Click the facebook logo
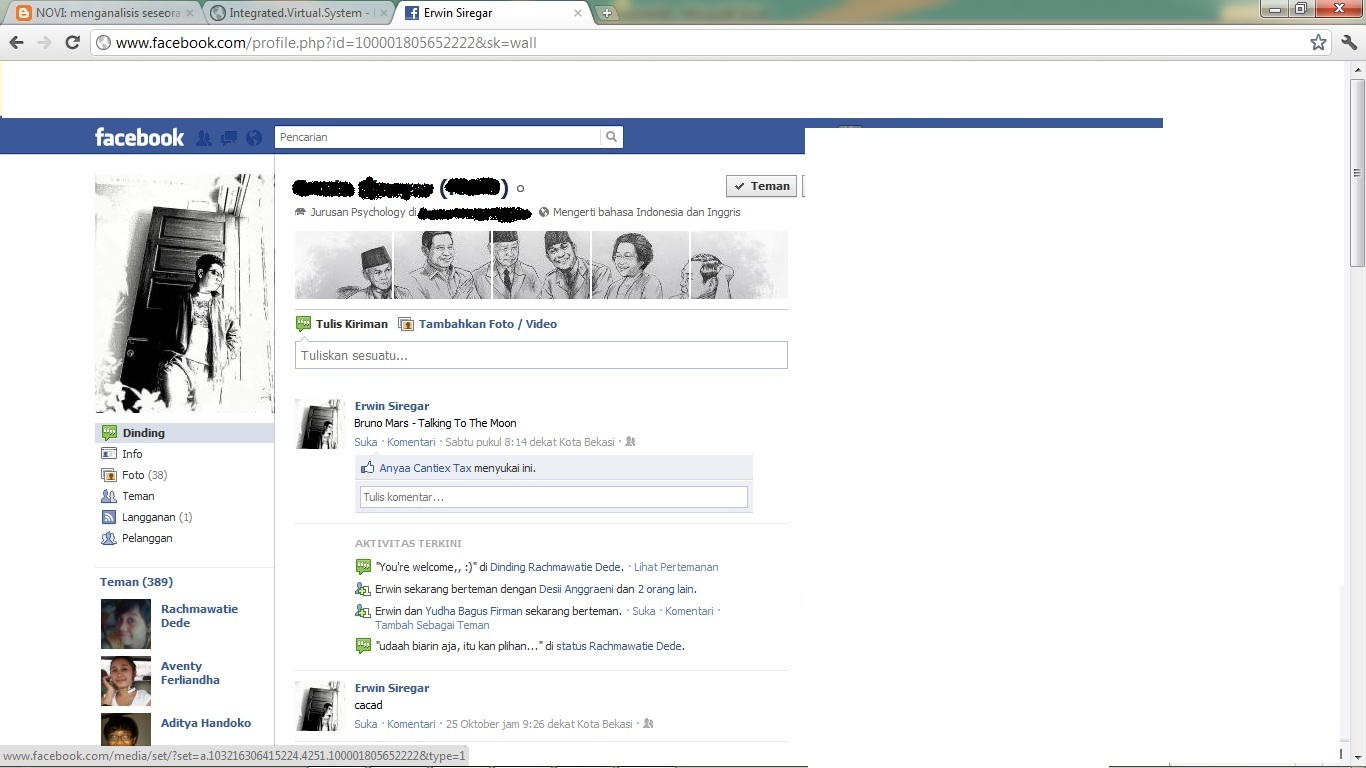This screenshot has width=1366, height=768. (139, 137)
